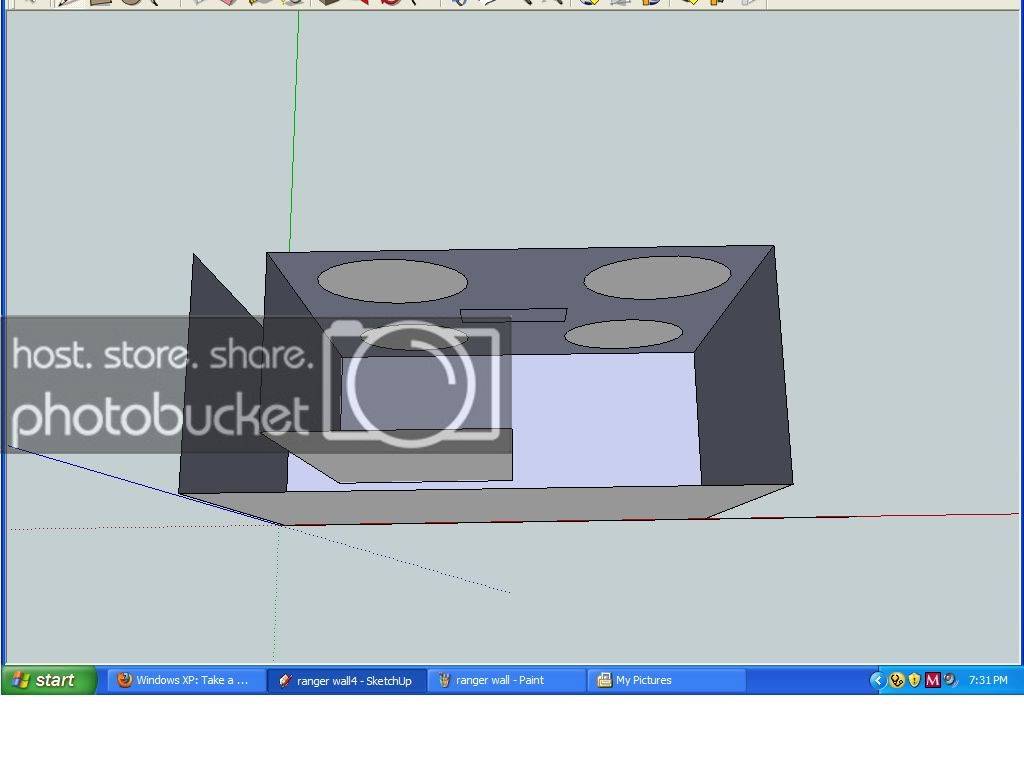The width and height of the screenshot is (1024, 768).
Task: Click the 7:31 PM system clock
Action: [988, 680]
